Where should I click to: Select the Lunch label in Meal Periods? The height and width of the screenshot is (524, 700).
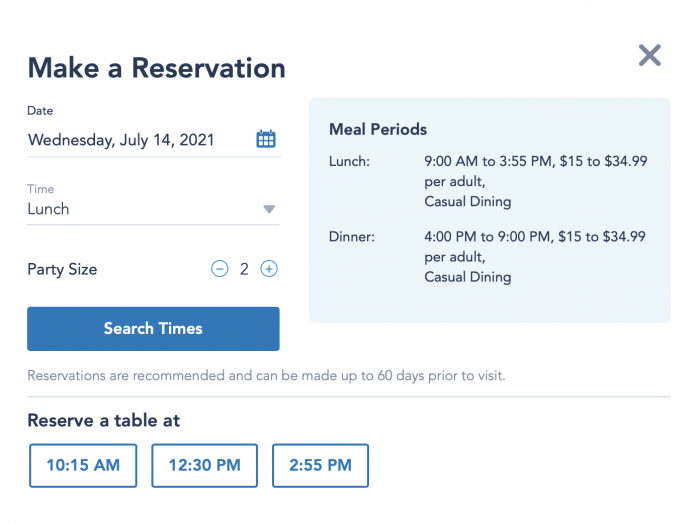[x=349, y=161]
